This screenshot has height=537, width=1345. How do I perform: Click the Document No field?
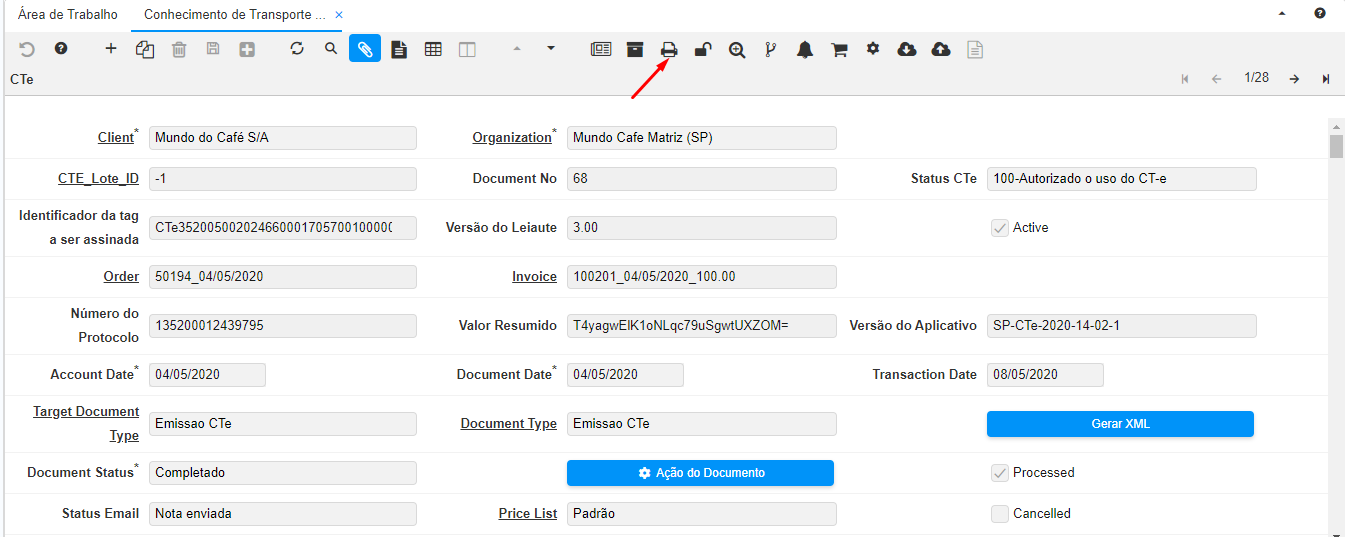(701, 179)
